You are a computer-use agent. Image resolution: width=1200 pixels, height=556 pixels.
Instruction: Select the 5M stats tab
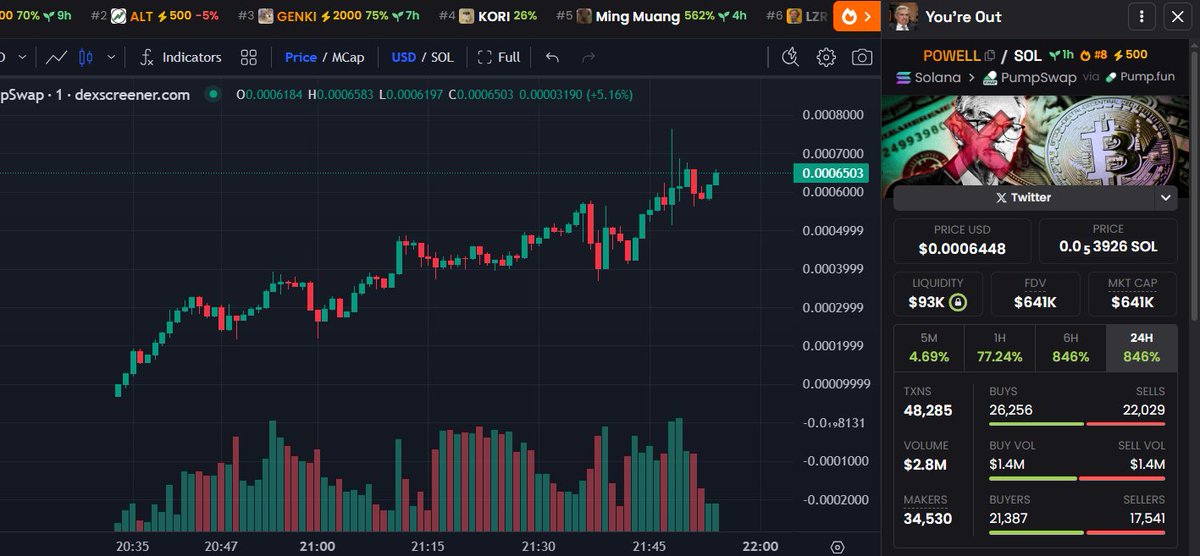(928, 348)
